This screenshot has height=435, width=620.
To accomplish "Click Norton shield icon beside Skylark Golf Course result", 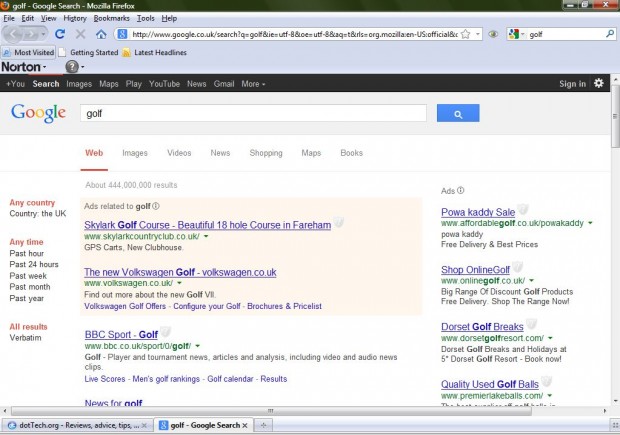I will point(338,222).
